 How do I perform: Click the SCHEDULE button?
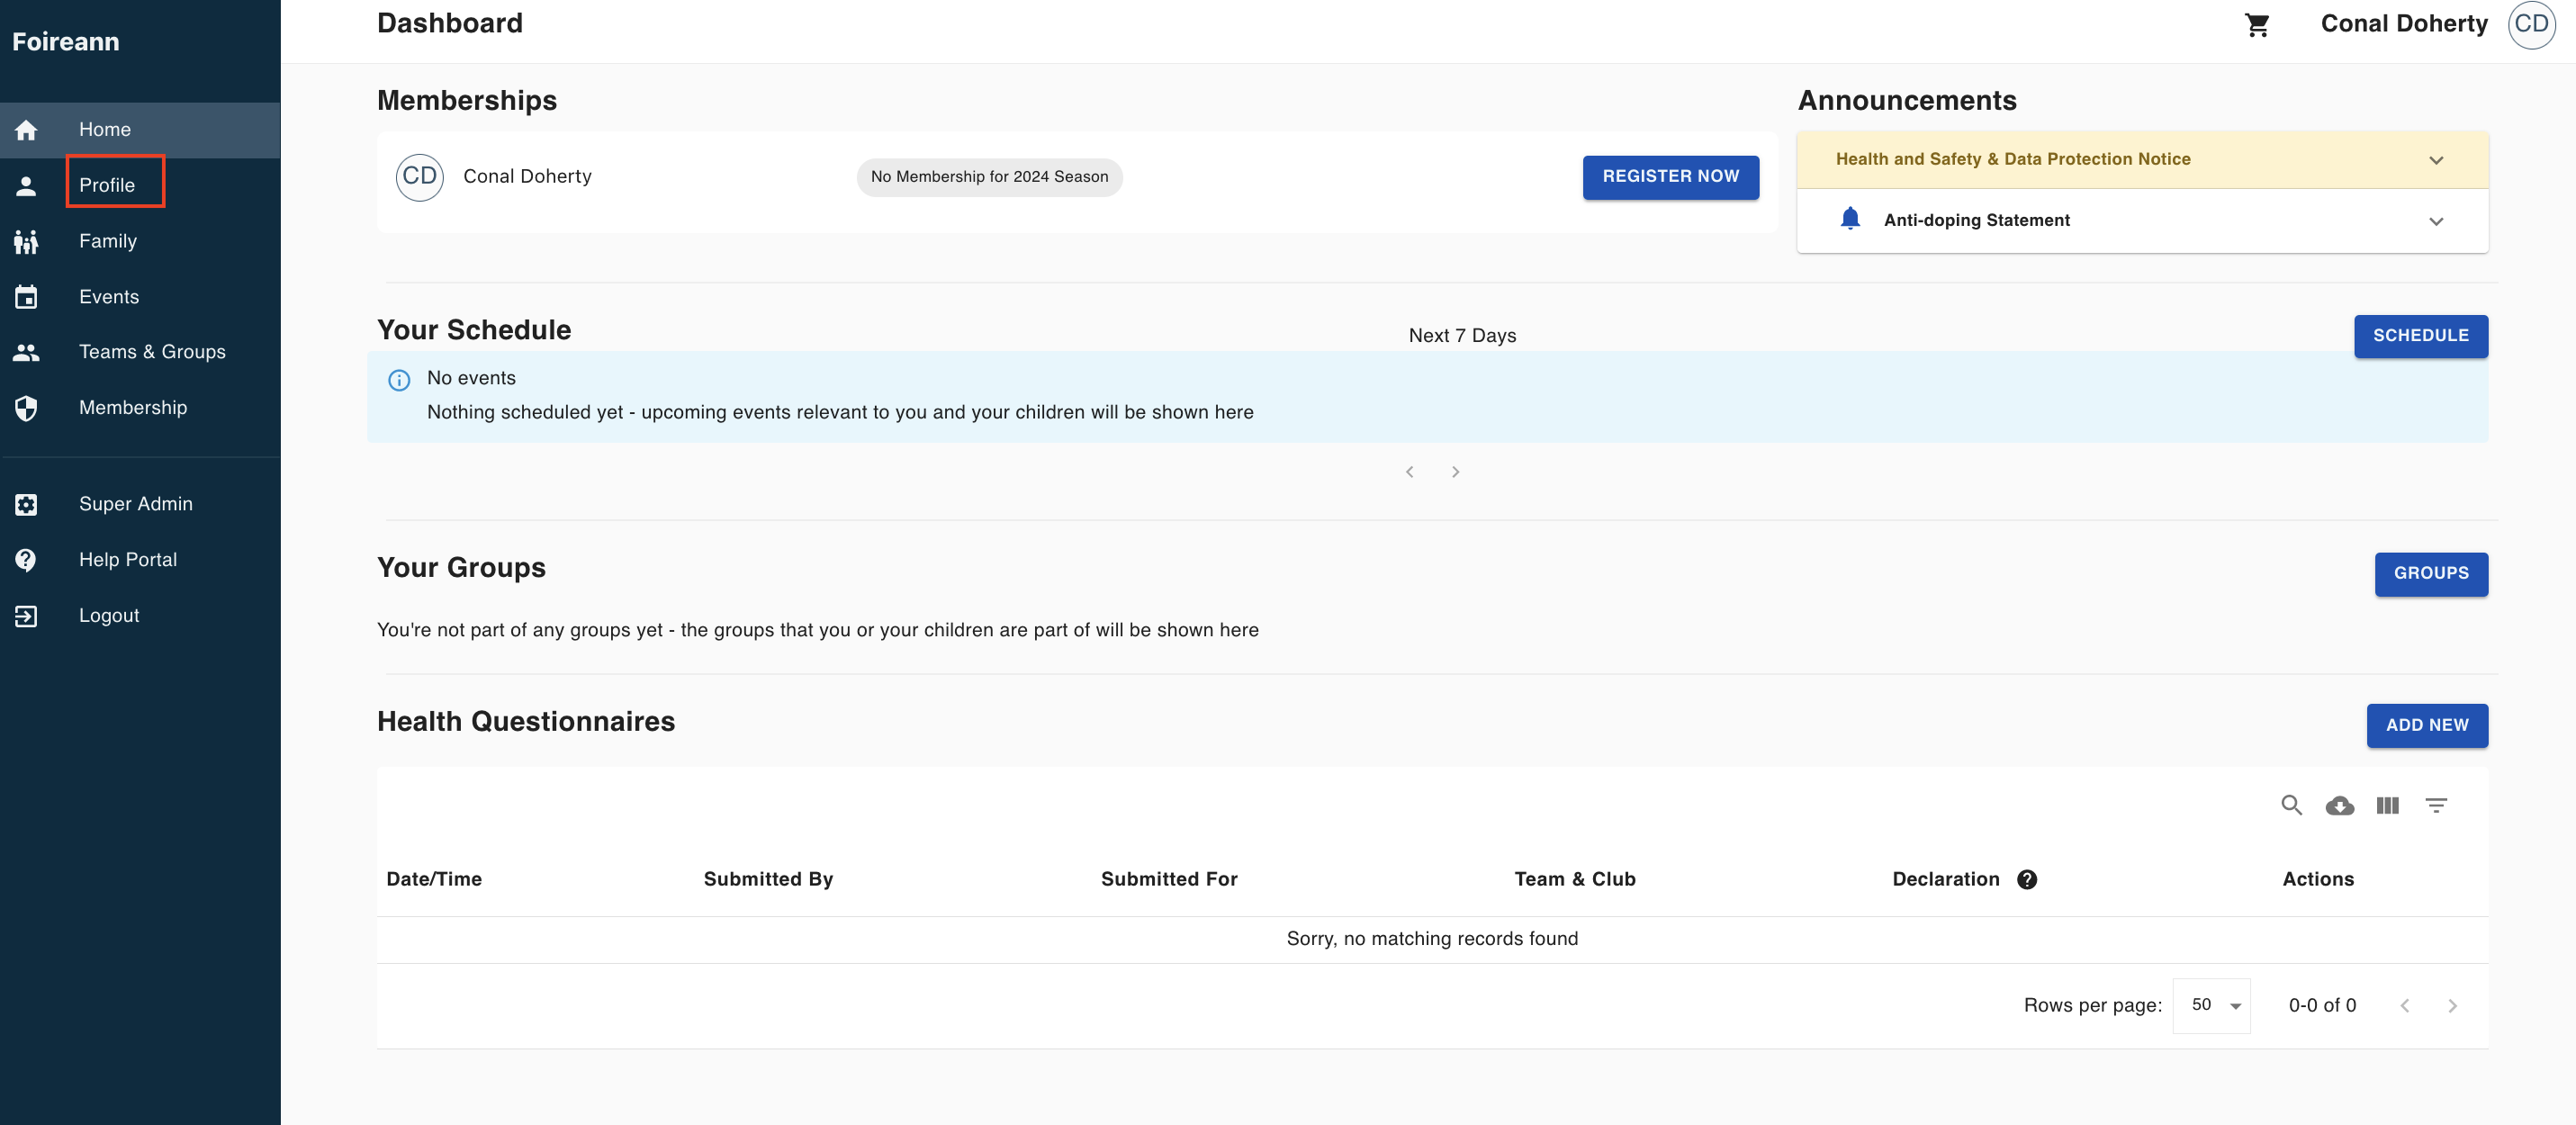(2420, 336)
